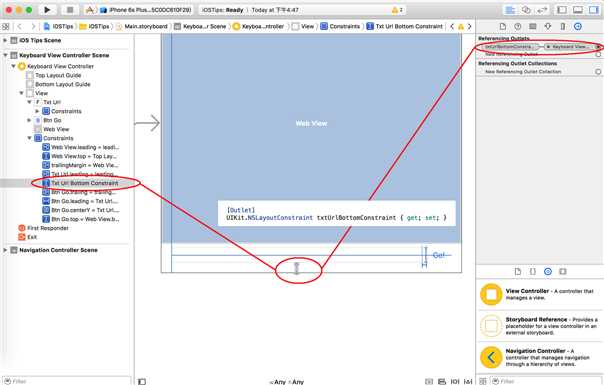The height and width of the screenshot is (385, 604).
Task: Select the Keyboa...r Scene breadcrumb
Action: click(200, 26)
